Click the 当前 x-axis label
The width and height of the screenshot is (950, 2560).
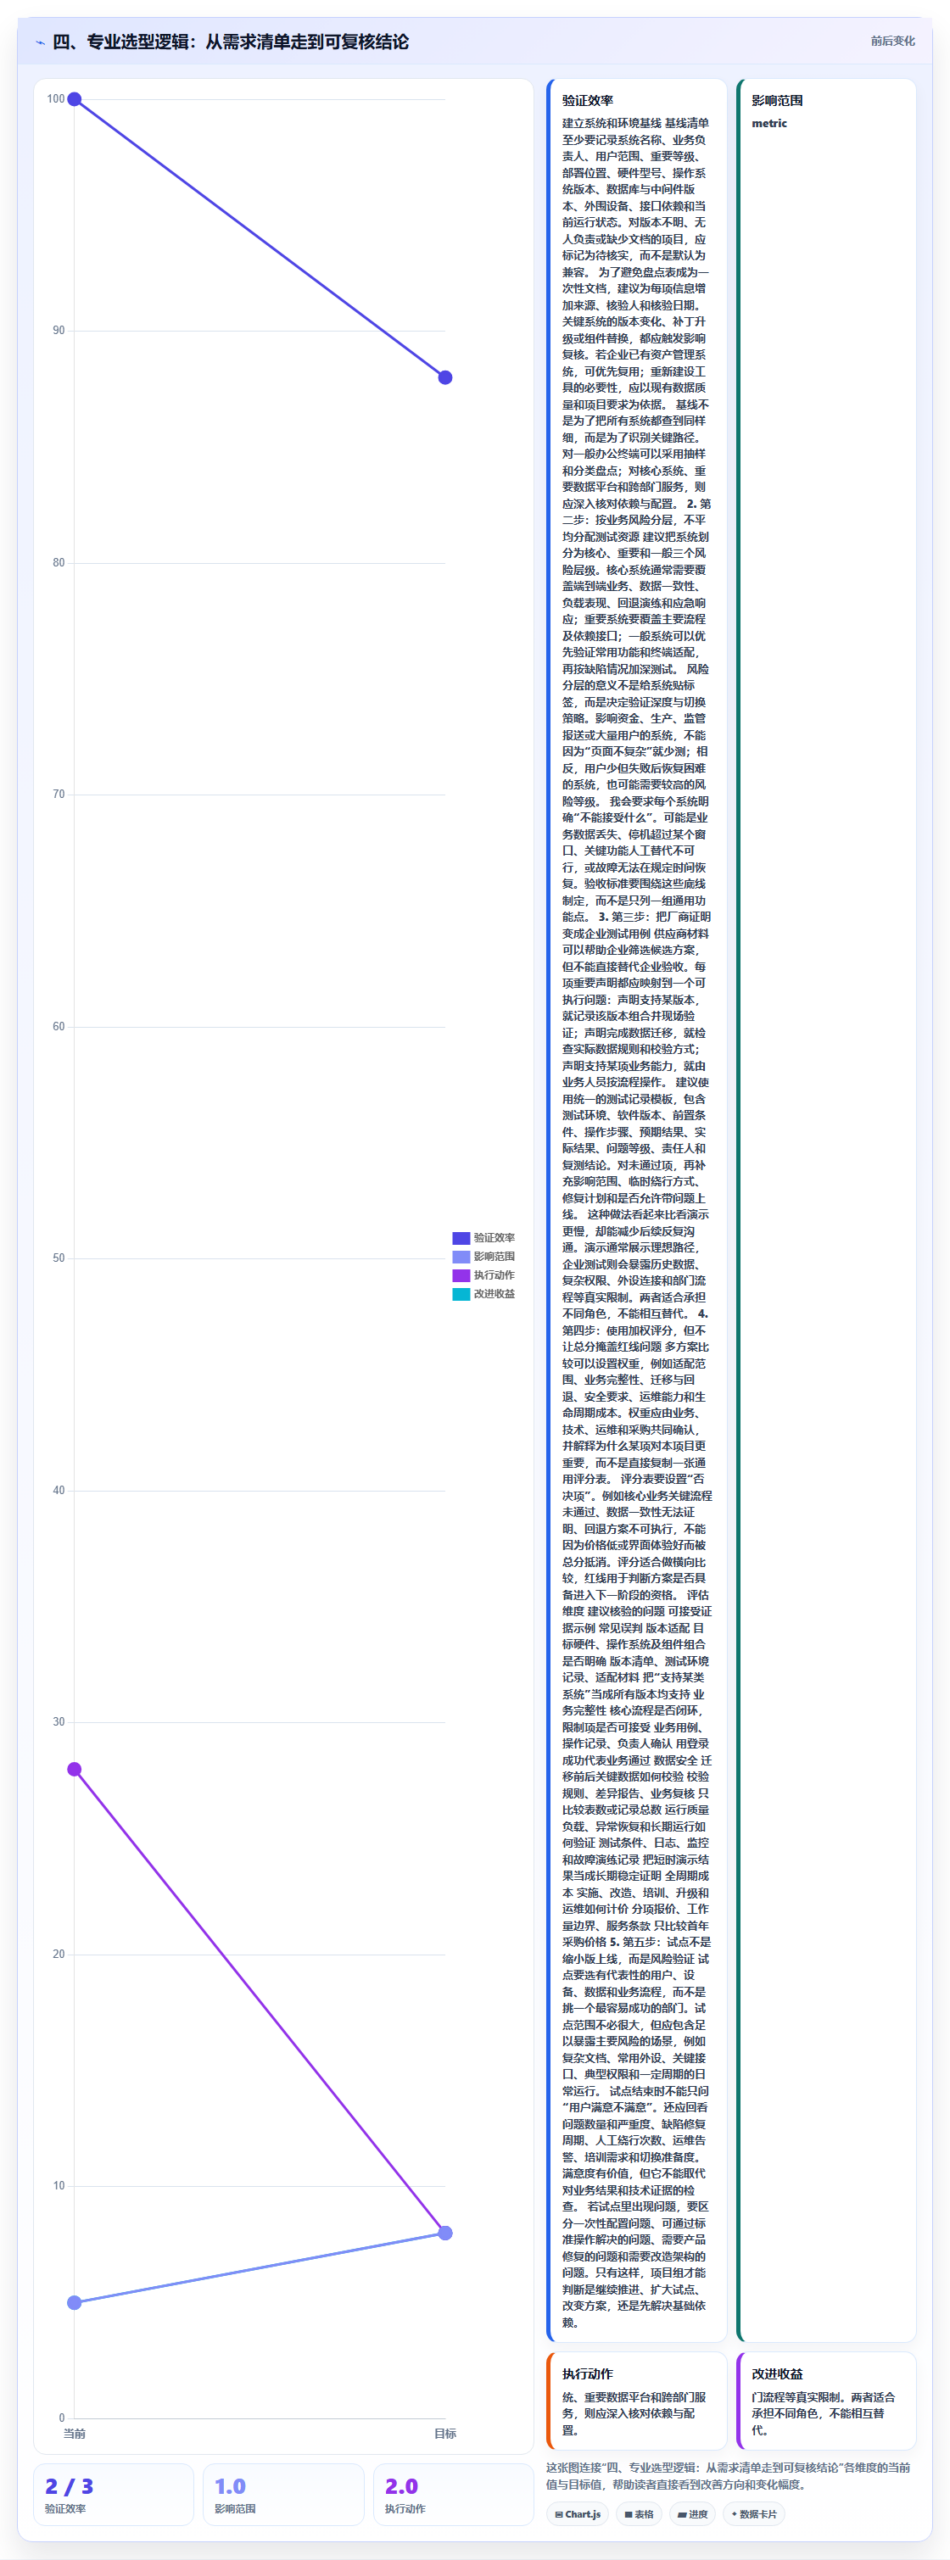click(74, 2434)
